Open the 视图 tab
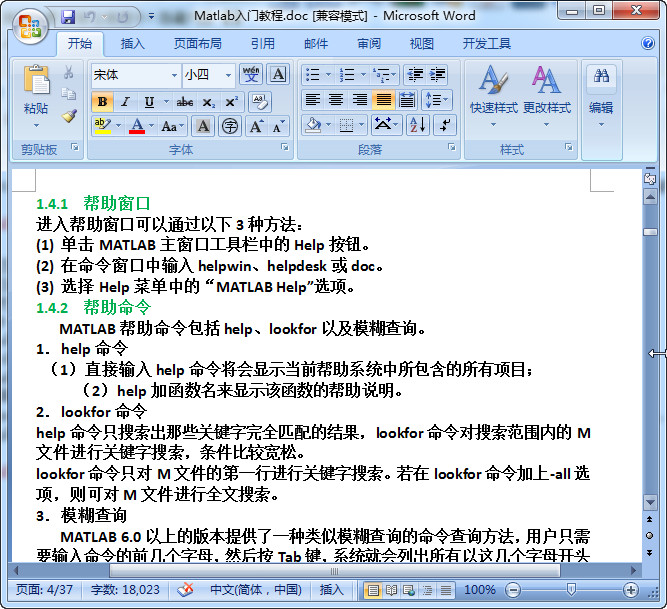Screen dimensions: 667x609 coord(422,44)
